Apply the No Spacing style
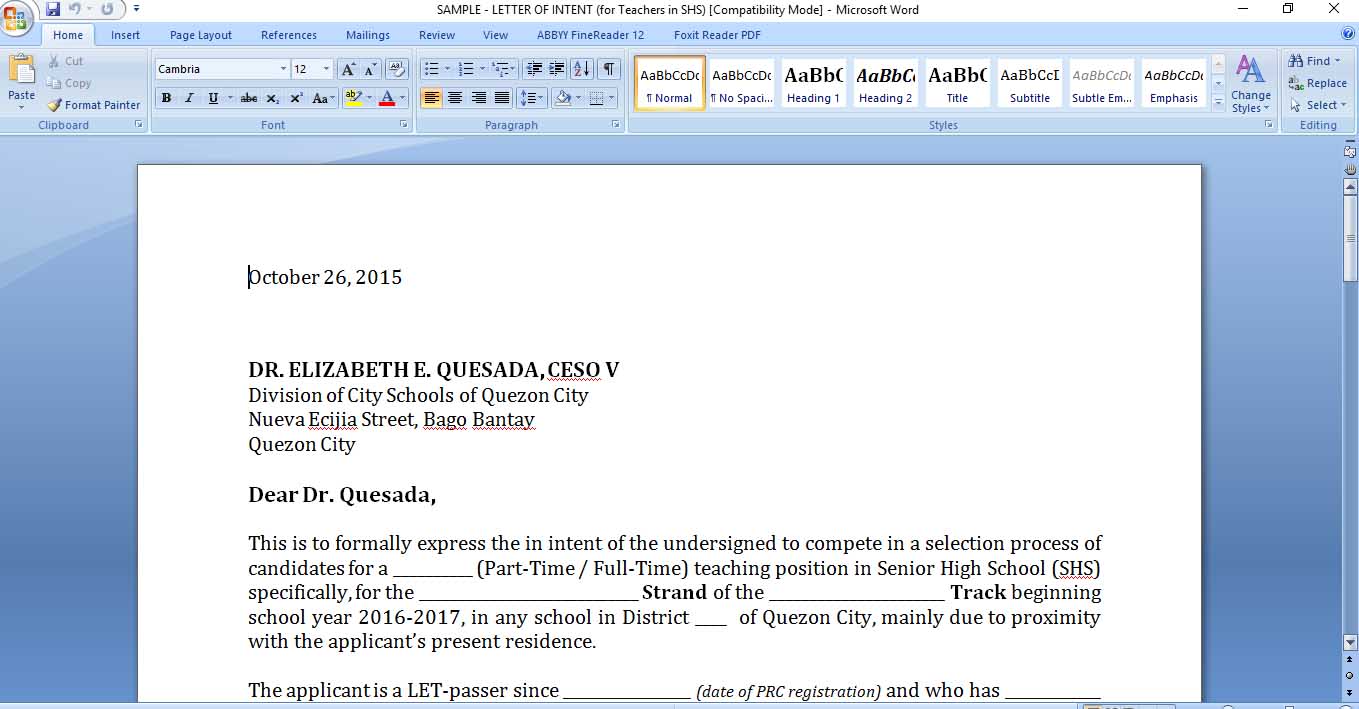 (741, 83)
